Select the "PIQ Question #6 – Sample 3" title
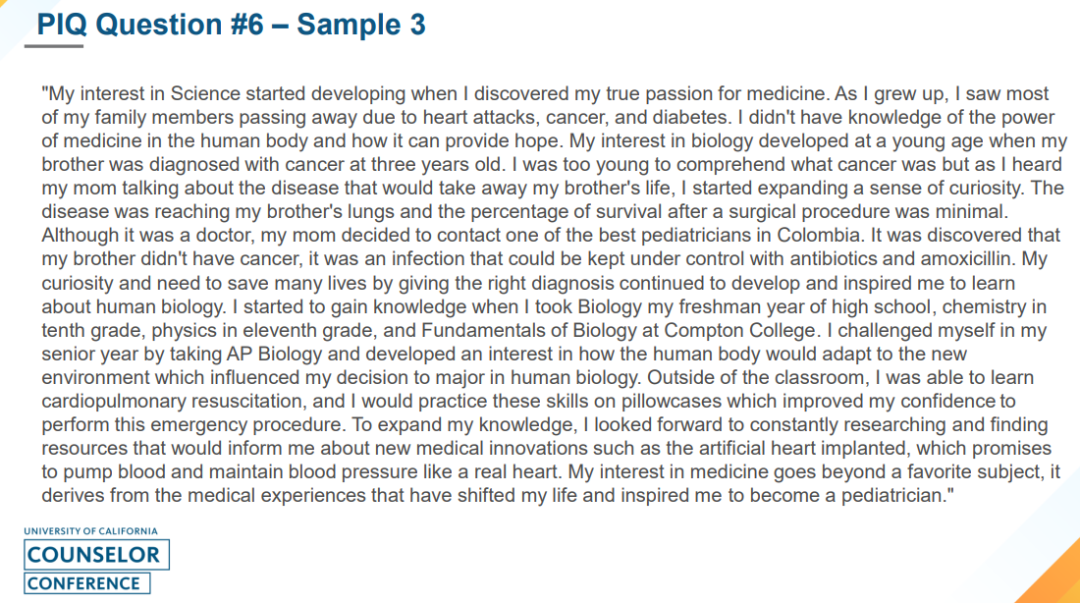This screenshot has height=603, width=1080. pyautogui.click(x=231, y=24)
